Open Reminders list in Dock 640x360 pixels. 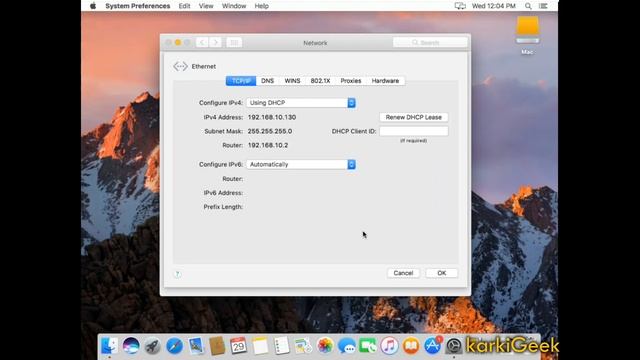(x=282, y=346)
